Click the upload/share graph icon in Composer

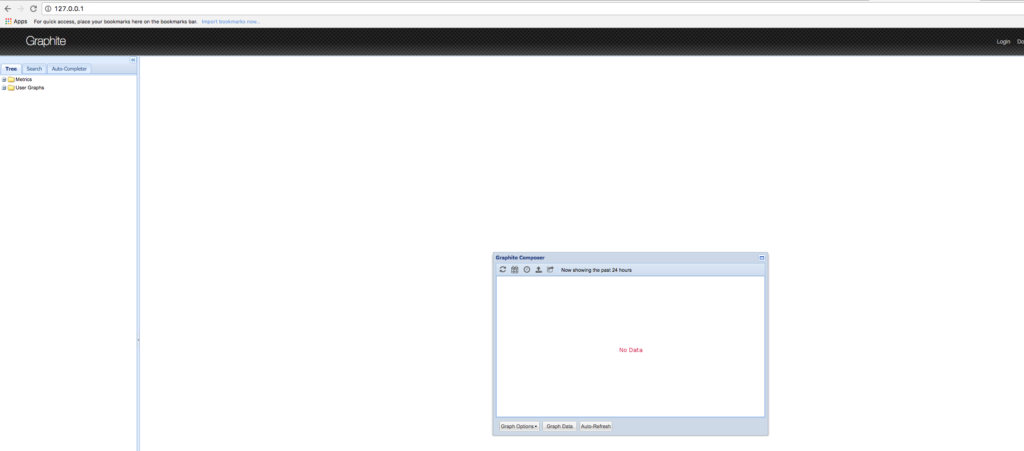click(x=539, y=270)
